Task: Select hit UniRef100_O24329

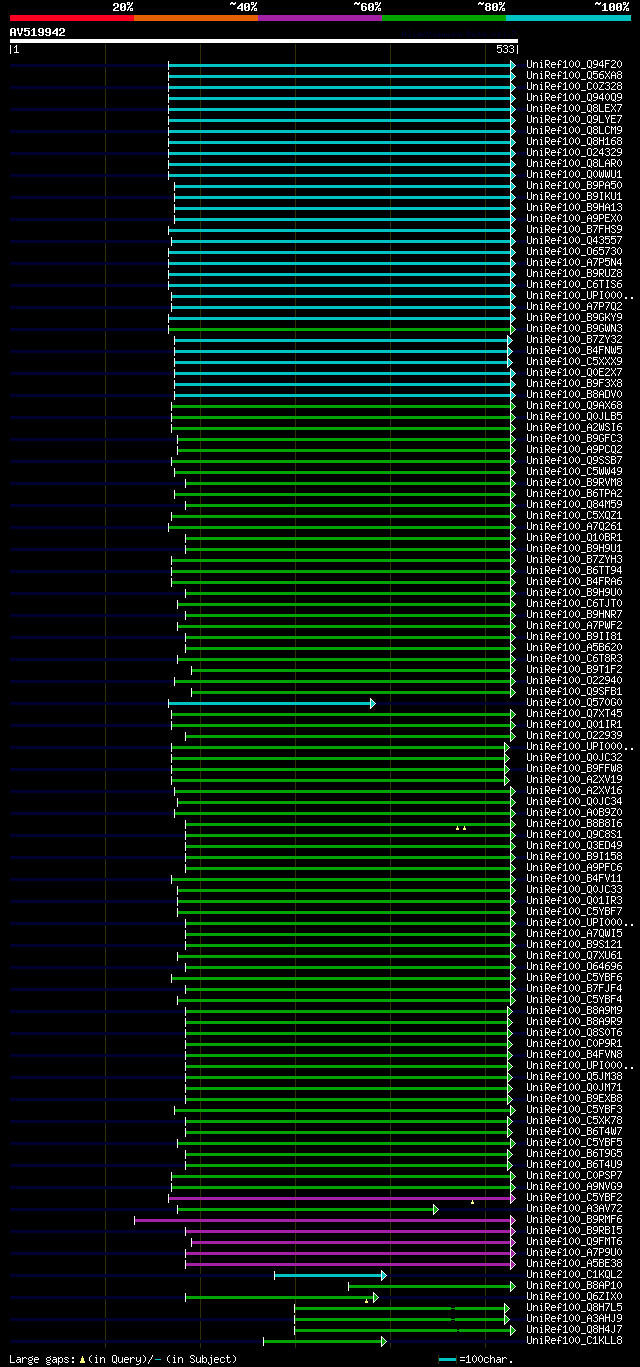Action: pos(574,152)
